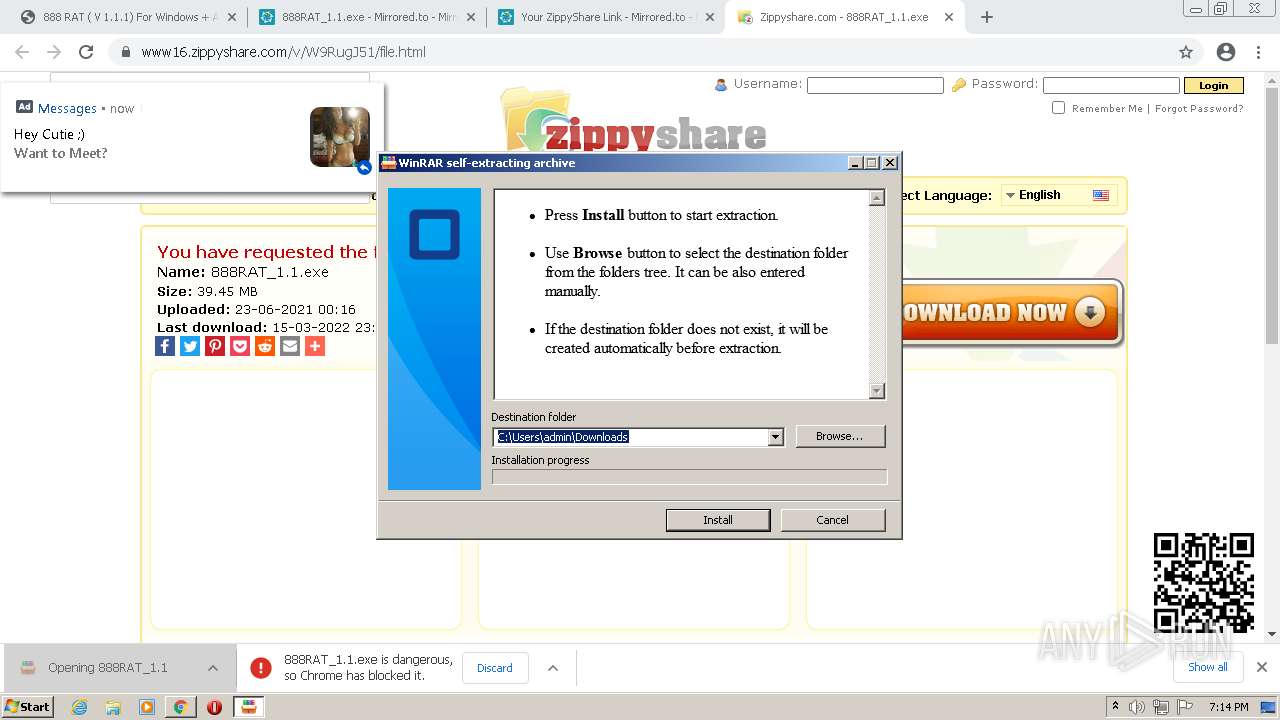Click the Install button in WinRAR dialog
Screen dimensions: 1280x720
tap(718, 520)
